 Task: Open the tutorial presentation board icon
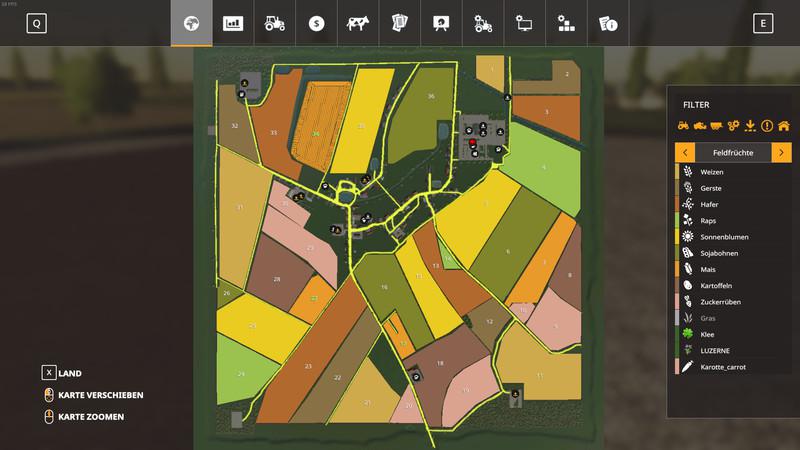point(440,23)
